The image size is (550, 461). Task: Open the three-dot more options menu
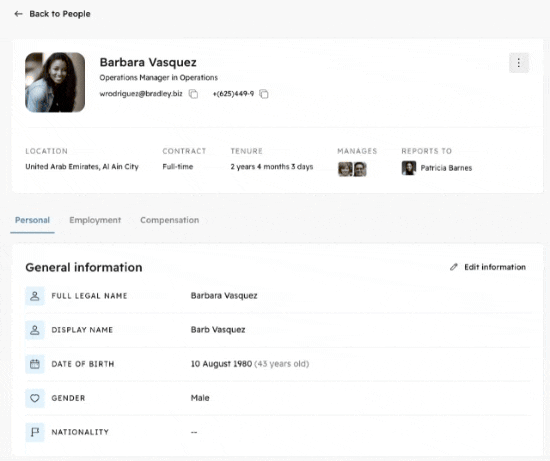point(518,63)
